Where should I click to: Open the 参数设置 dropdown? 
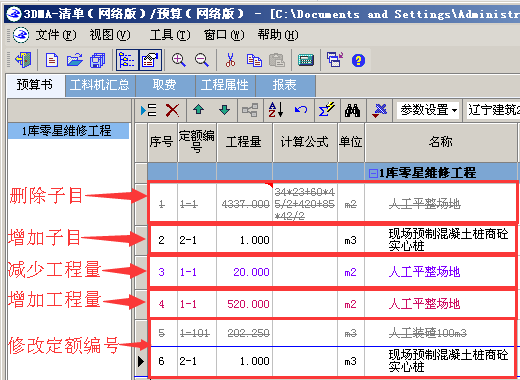pyautogui.click(x=429, y=110)
